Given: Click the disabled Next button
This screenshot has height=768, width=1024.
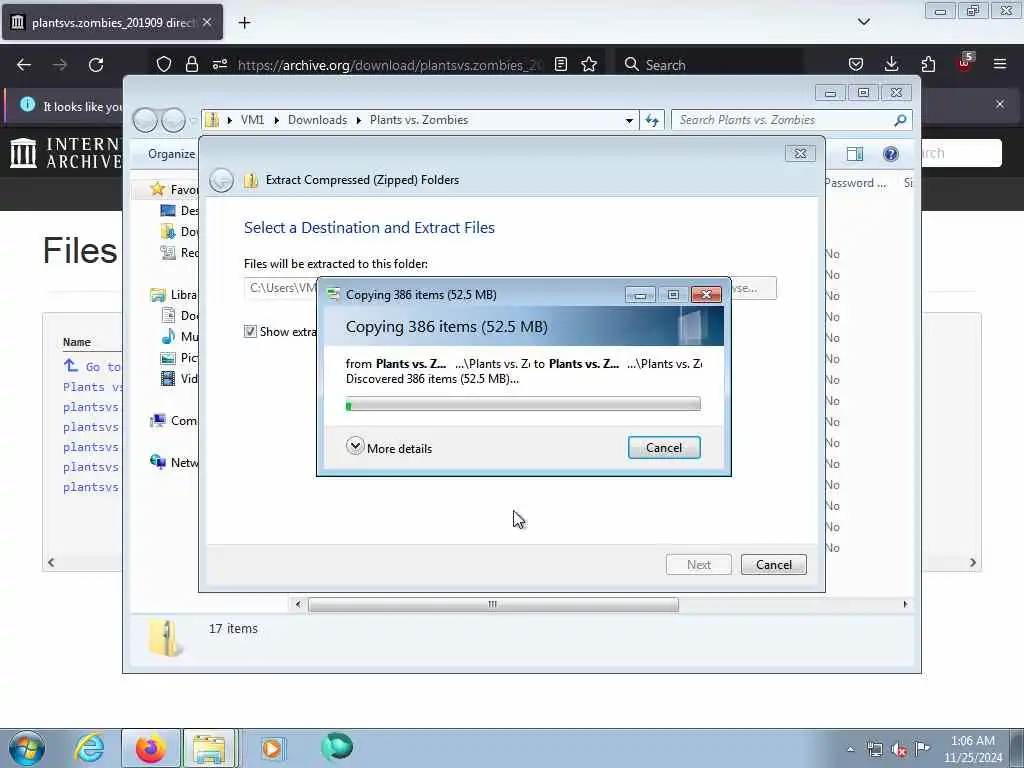Looking at the screenshot, I should tap(698, 564).
